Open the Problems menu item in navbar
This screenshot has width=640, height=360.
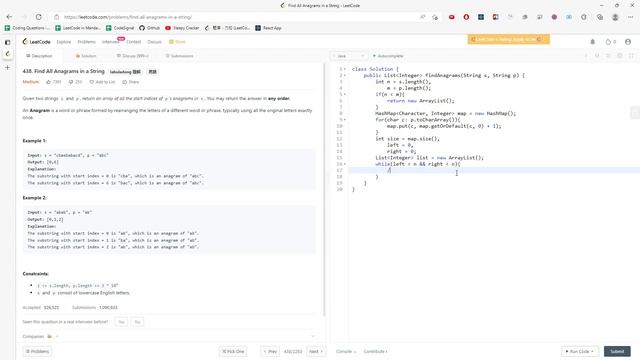[x=87, y=42]
